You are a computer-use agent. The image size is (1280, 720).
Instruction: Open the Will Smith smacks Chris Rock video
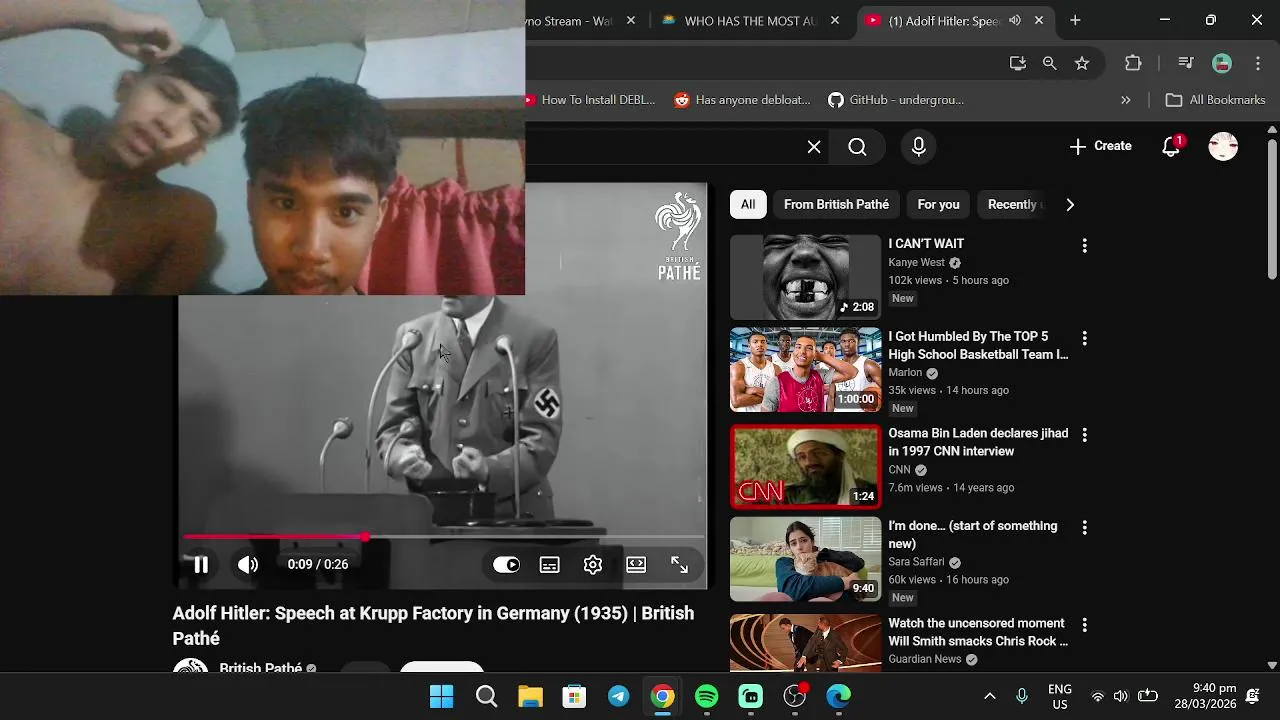click(x=978, y=632)
